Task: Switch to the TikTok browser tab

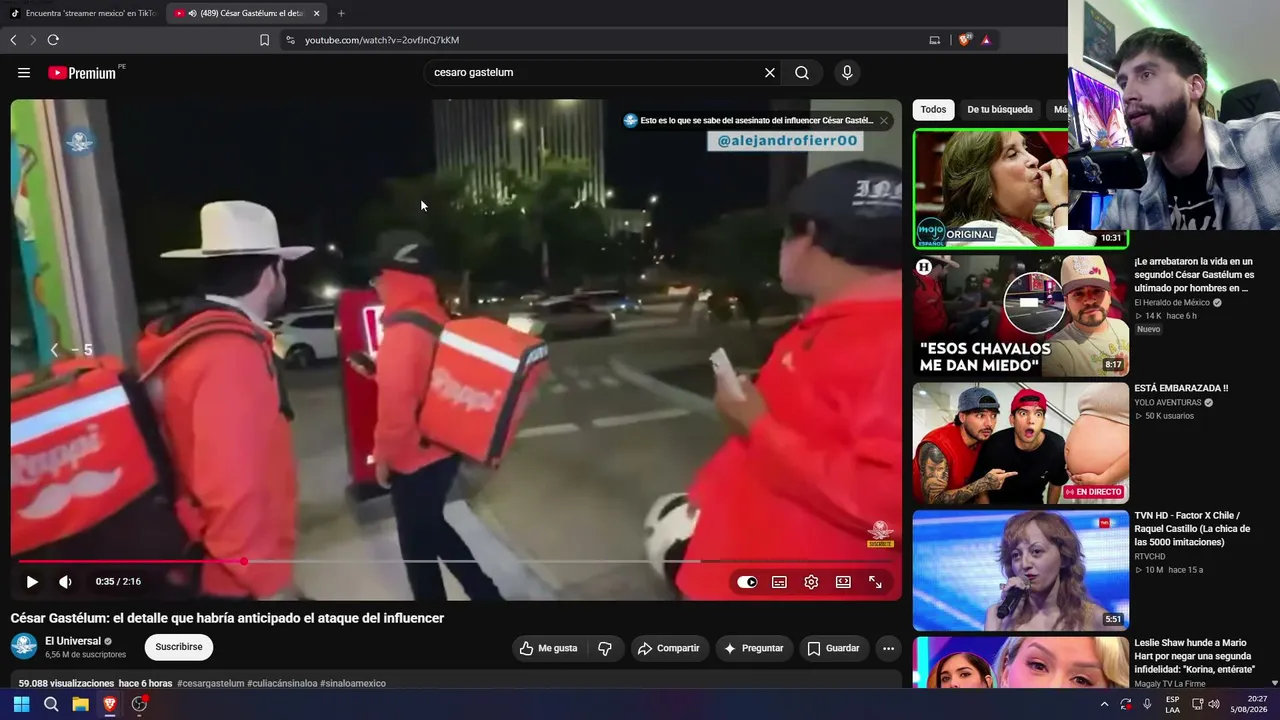Action: pos(82,13)
